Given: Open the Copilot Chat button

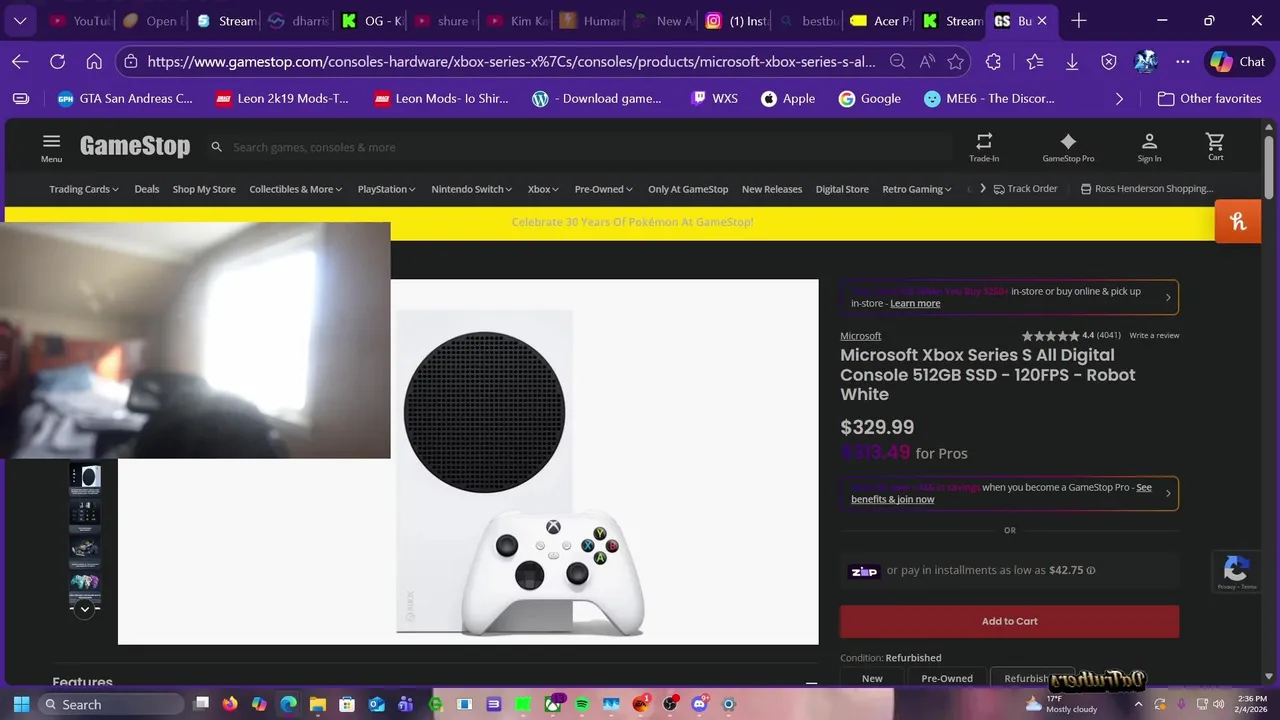Looking at the screenshot, I should [1237, 62].
